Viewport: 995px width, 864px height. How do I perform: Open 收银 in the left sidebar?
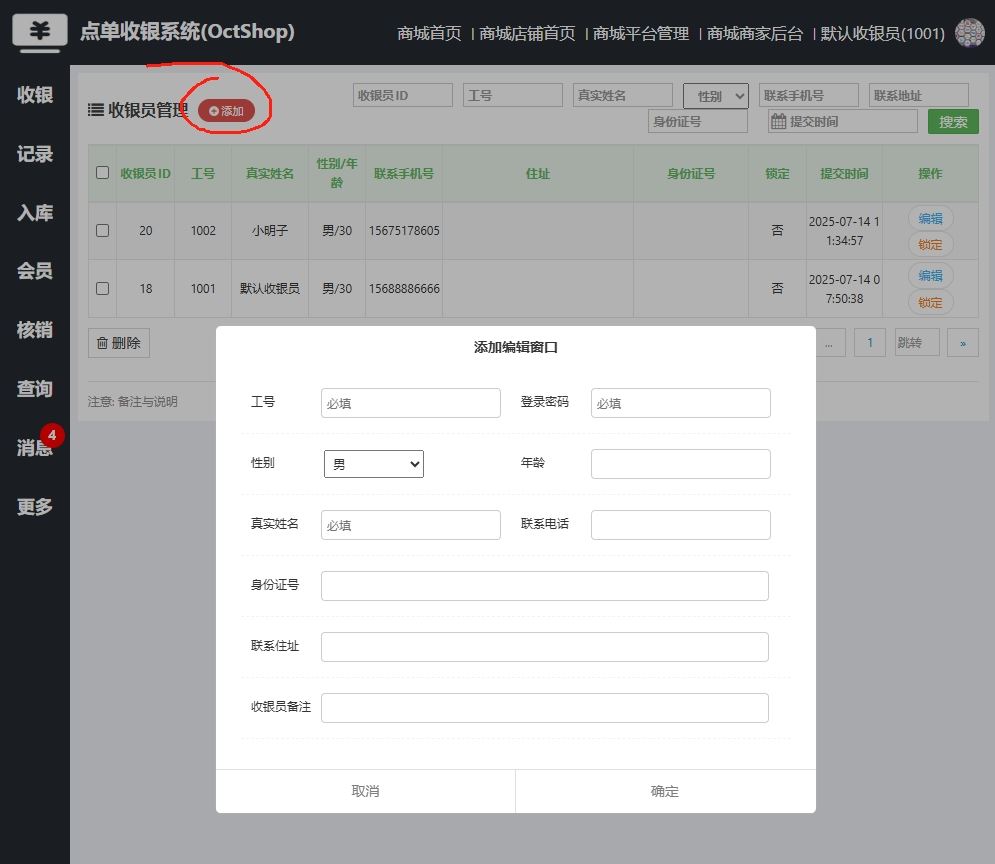pos(35,95)
